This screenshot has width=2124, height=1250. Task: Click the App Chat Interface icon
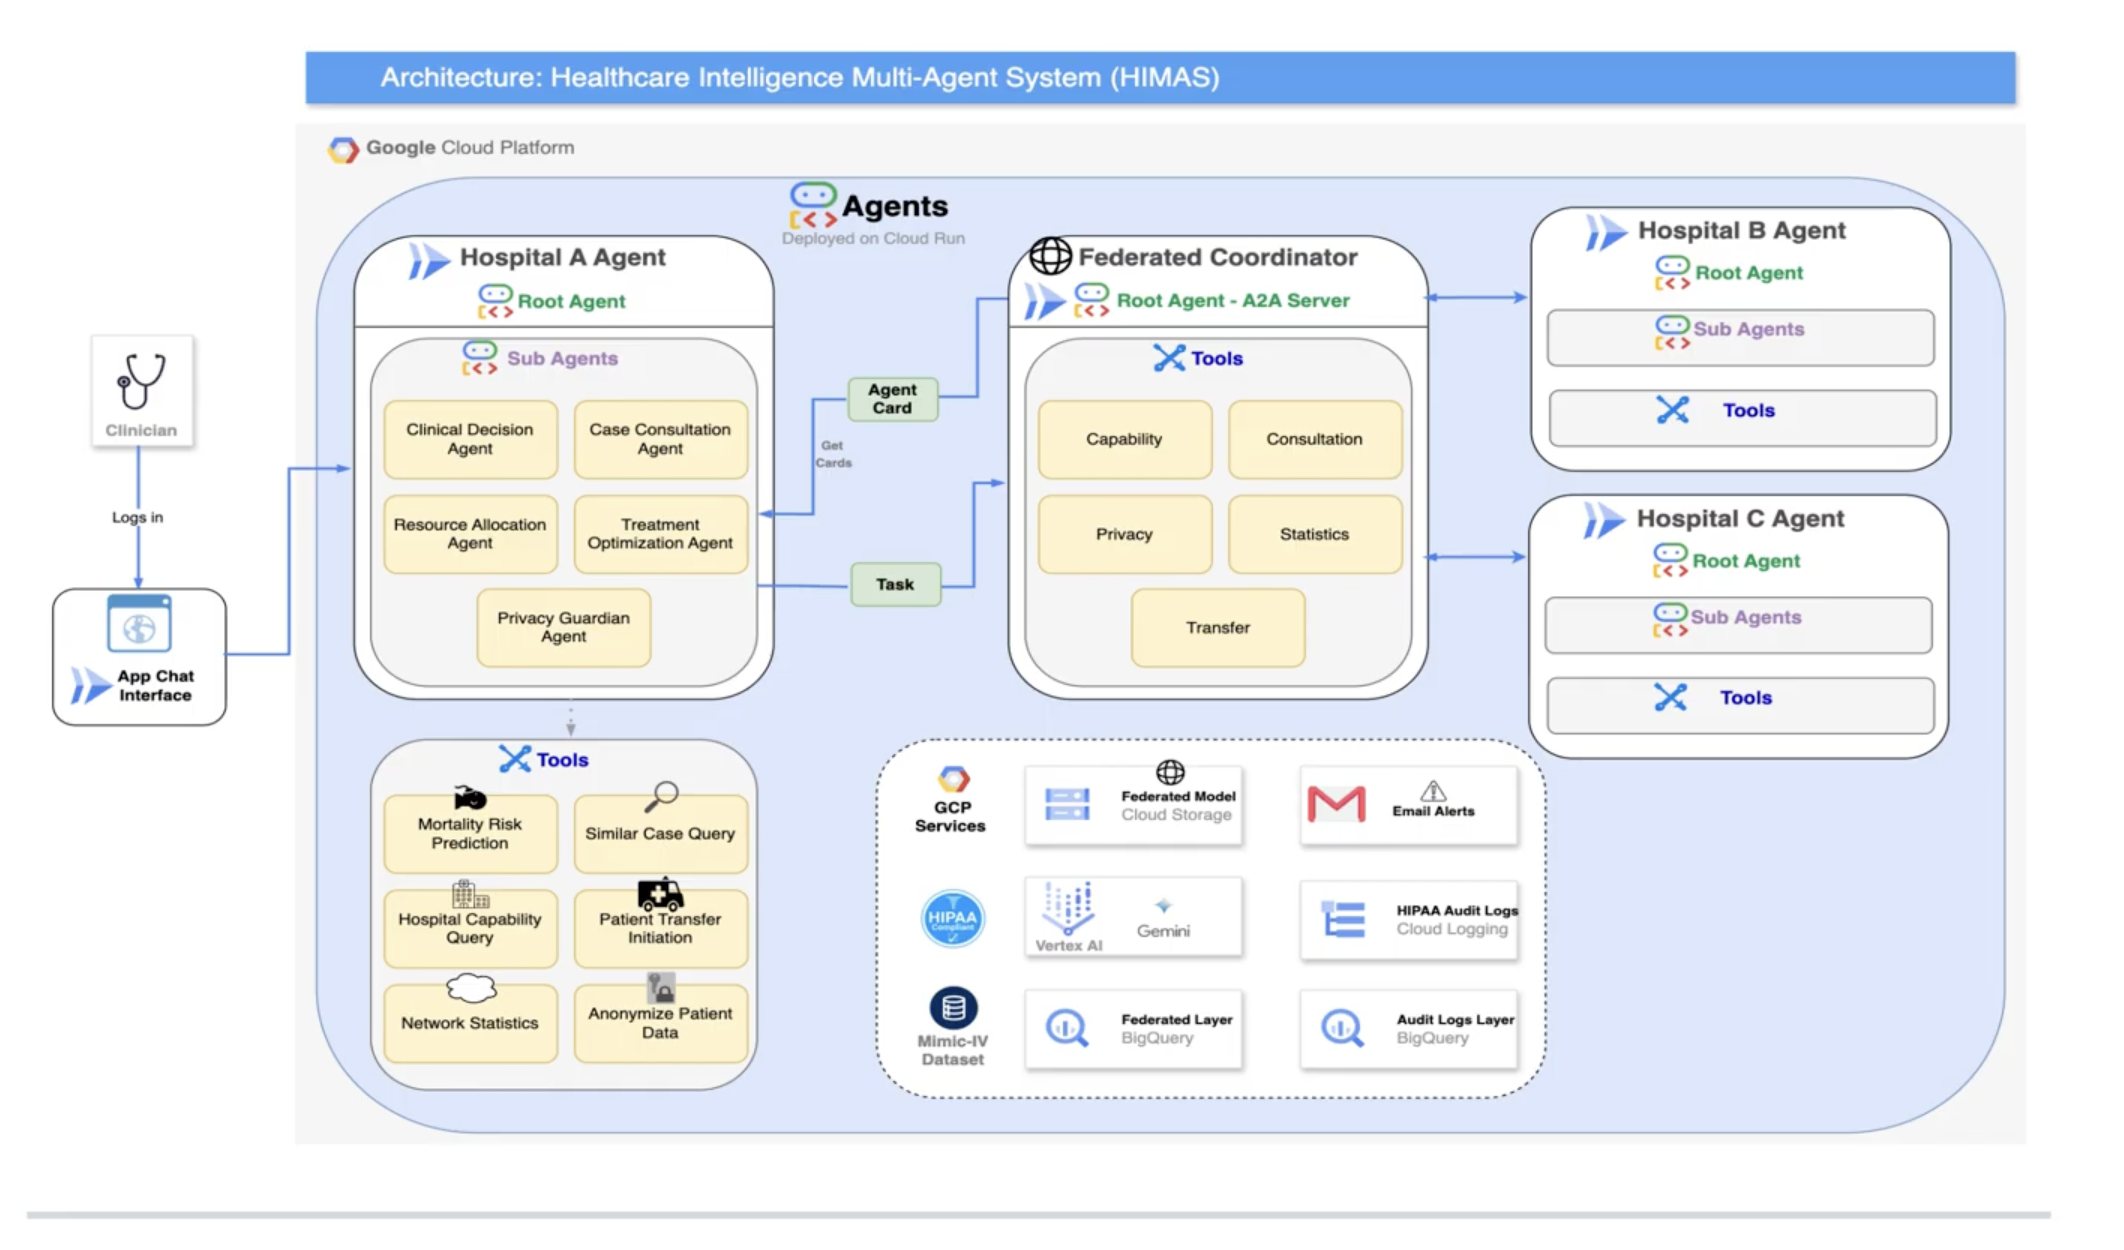pyautogui.click(x=140, y=630)
